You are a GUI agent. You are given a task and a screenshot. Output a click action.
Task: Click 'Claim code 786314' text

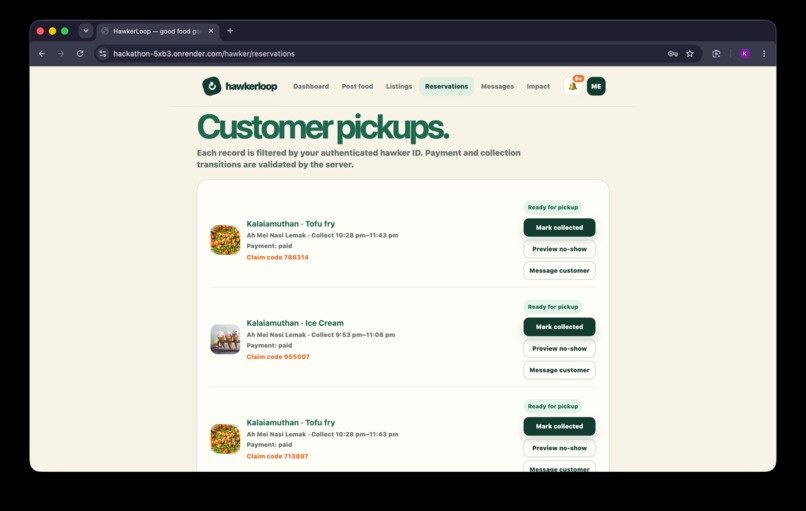click(278, 257)
